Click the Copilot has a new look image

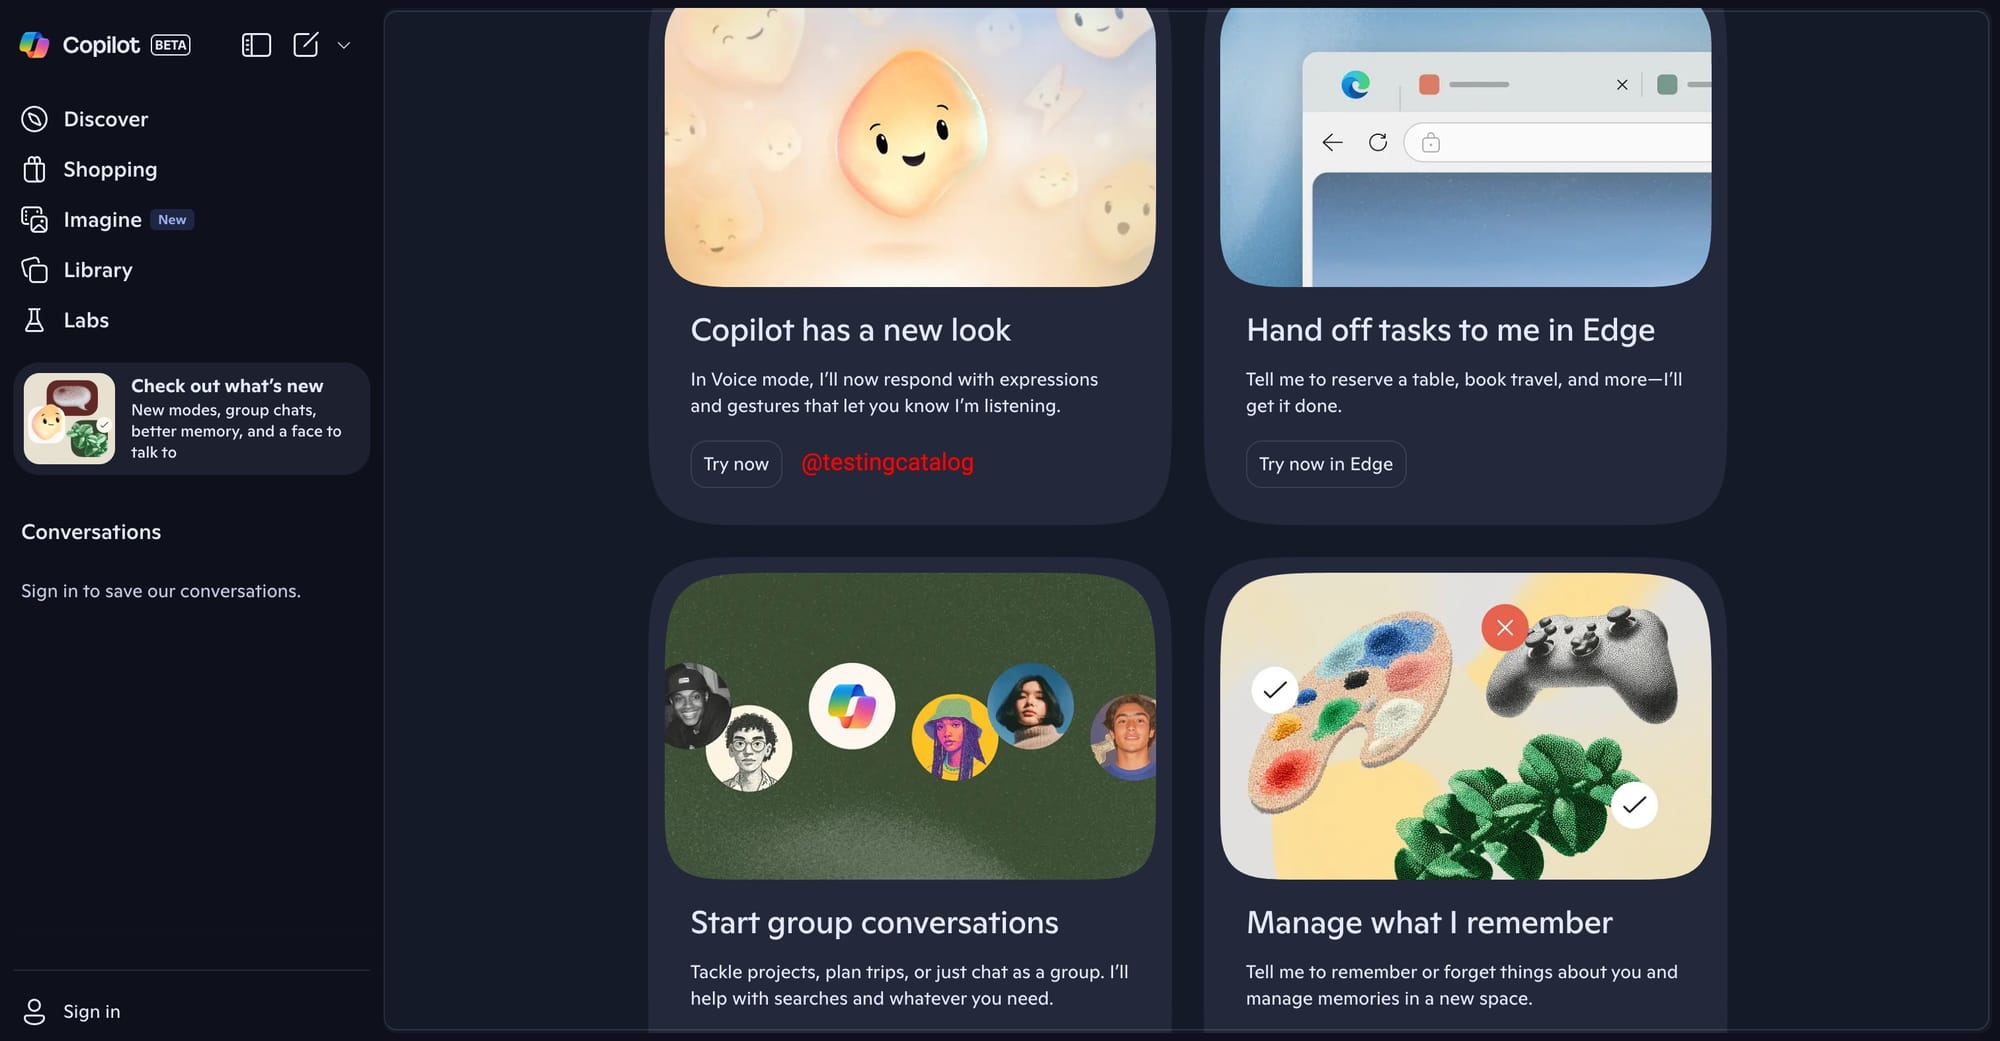point(910,147)
